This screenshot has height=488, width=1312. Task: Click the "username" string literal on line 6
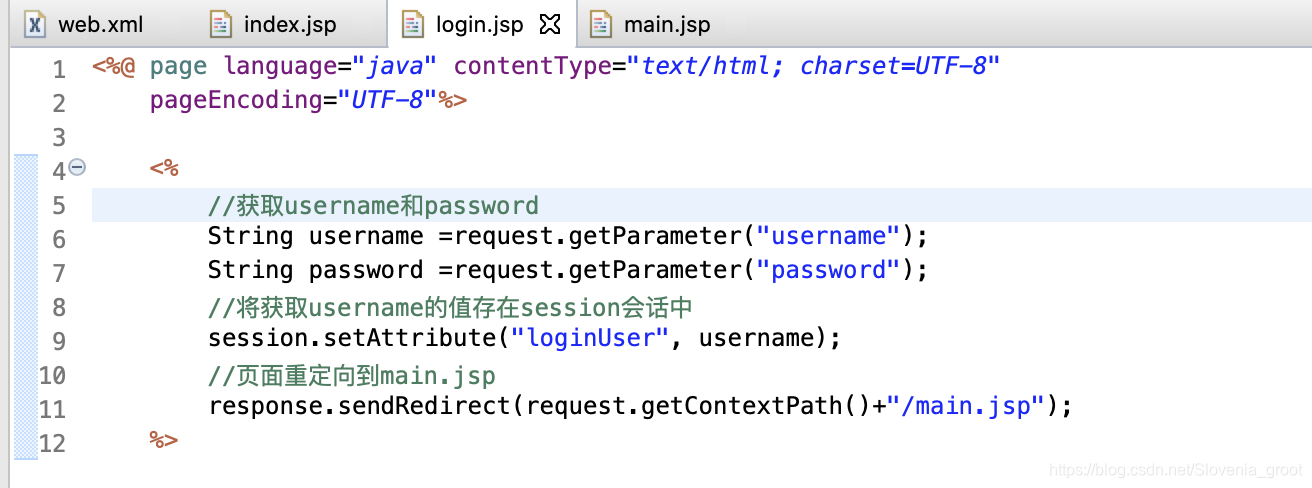(829, 237)
